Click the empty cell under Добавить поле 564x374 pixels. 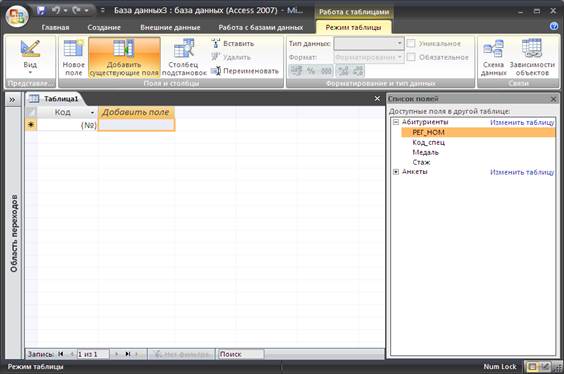[136, 125]
